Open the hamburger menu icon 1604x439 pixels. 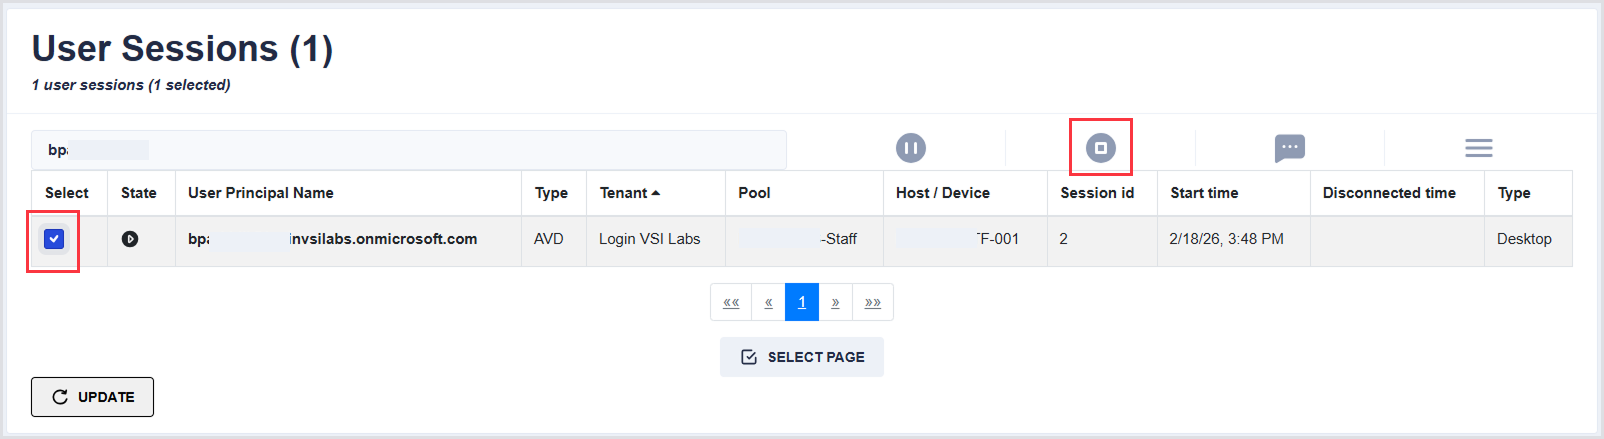coord(1478,148)
